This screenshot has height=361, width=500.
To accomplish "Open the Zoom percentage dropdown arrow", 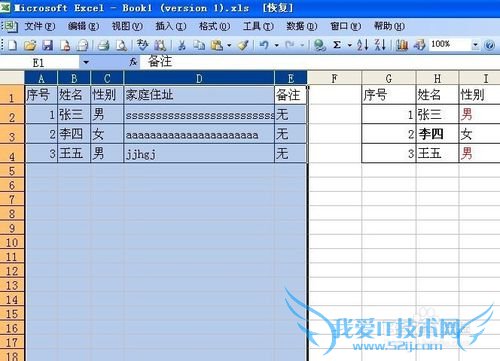I will click(x=475, y=45).
